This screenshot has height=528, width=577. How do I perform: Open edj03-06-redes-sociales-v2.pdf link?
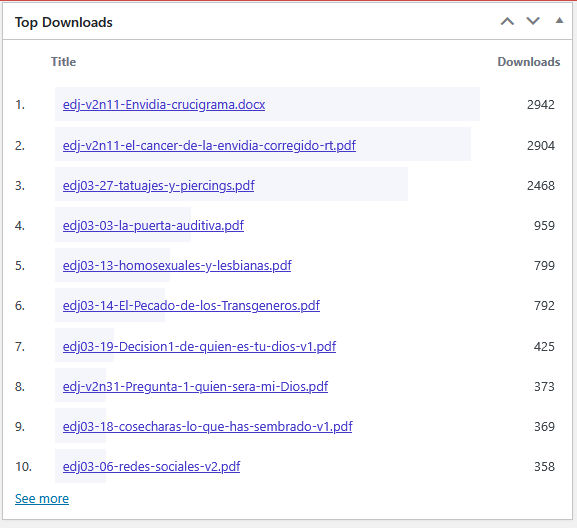tap(151, 467)
